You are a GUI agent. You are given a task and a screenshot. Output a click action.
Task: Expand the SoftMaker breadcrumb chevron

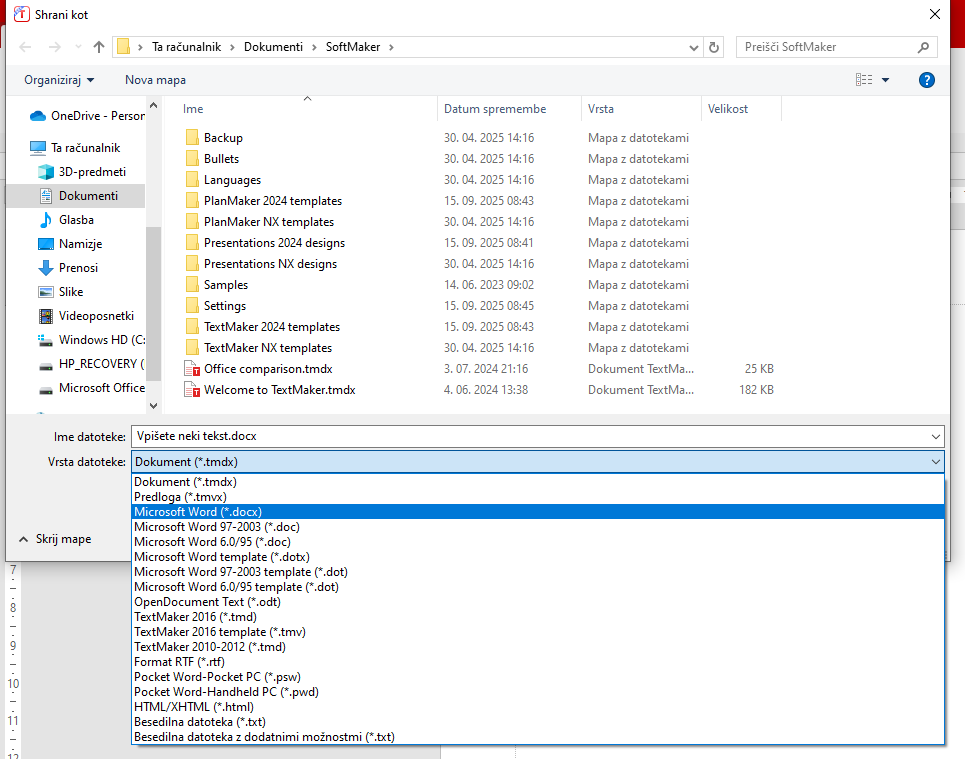[391, 47]
